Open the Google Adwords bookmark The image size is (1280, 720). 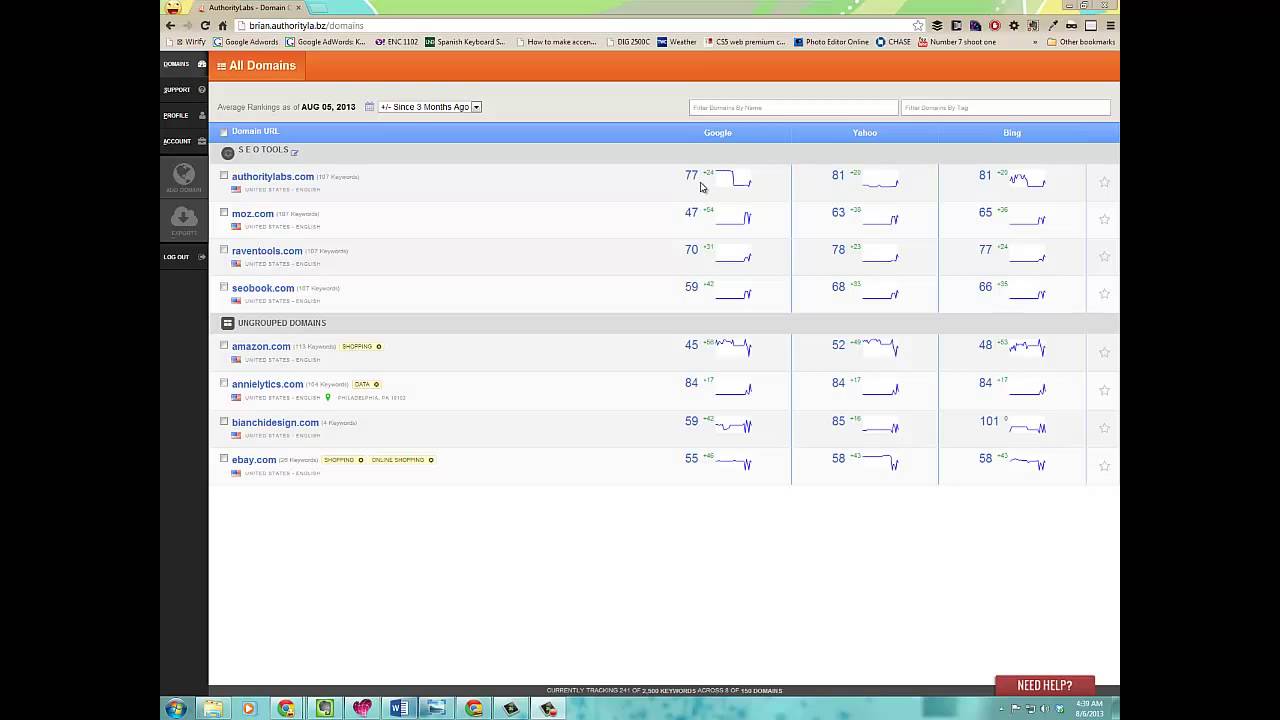coord(245,42)
